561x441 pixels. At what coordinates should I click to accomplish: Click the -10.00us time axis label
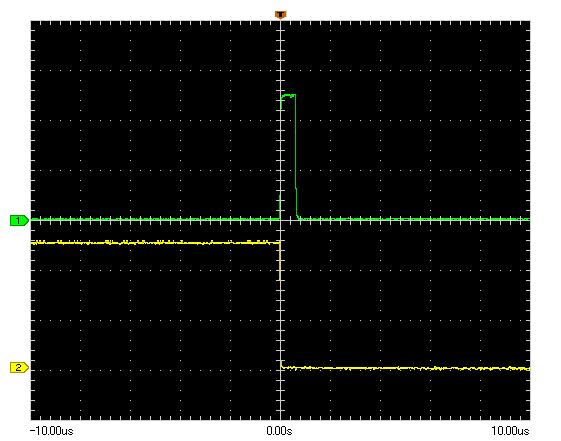pos(52,431)
